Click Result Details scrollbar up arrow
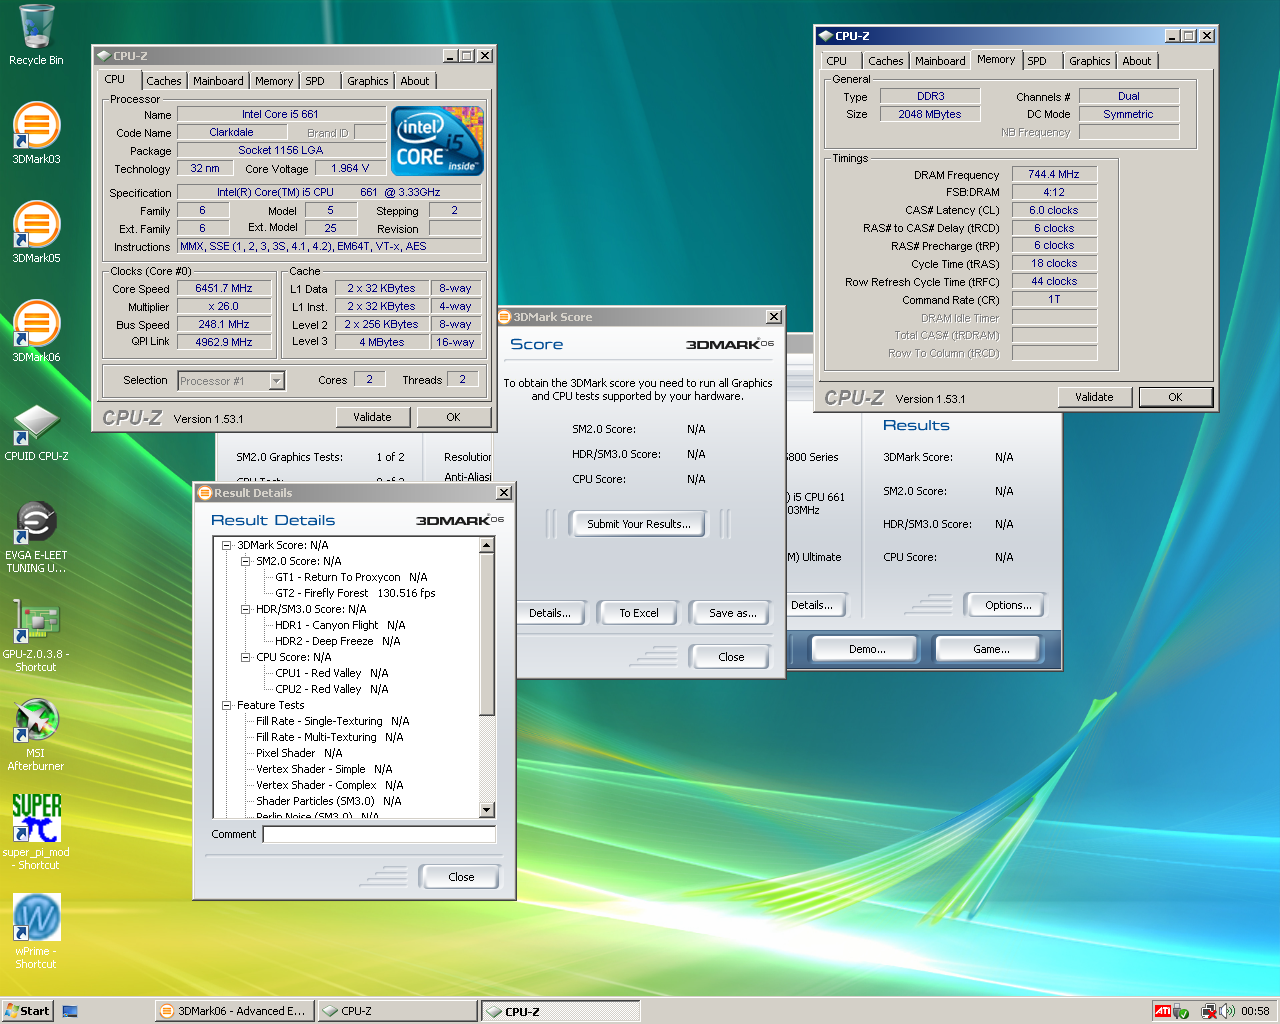The height and width of the screenshot is (1024, 1280). 487,545
